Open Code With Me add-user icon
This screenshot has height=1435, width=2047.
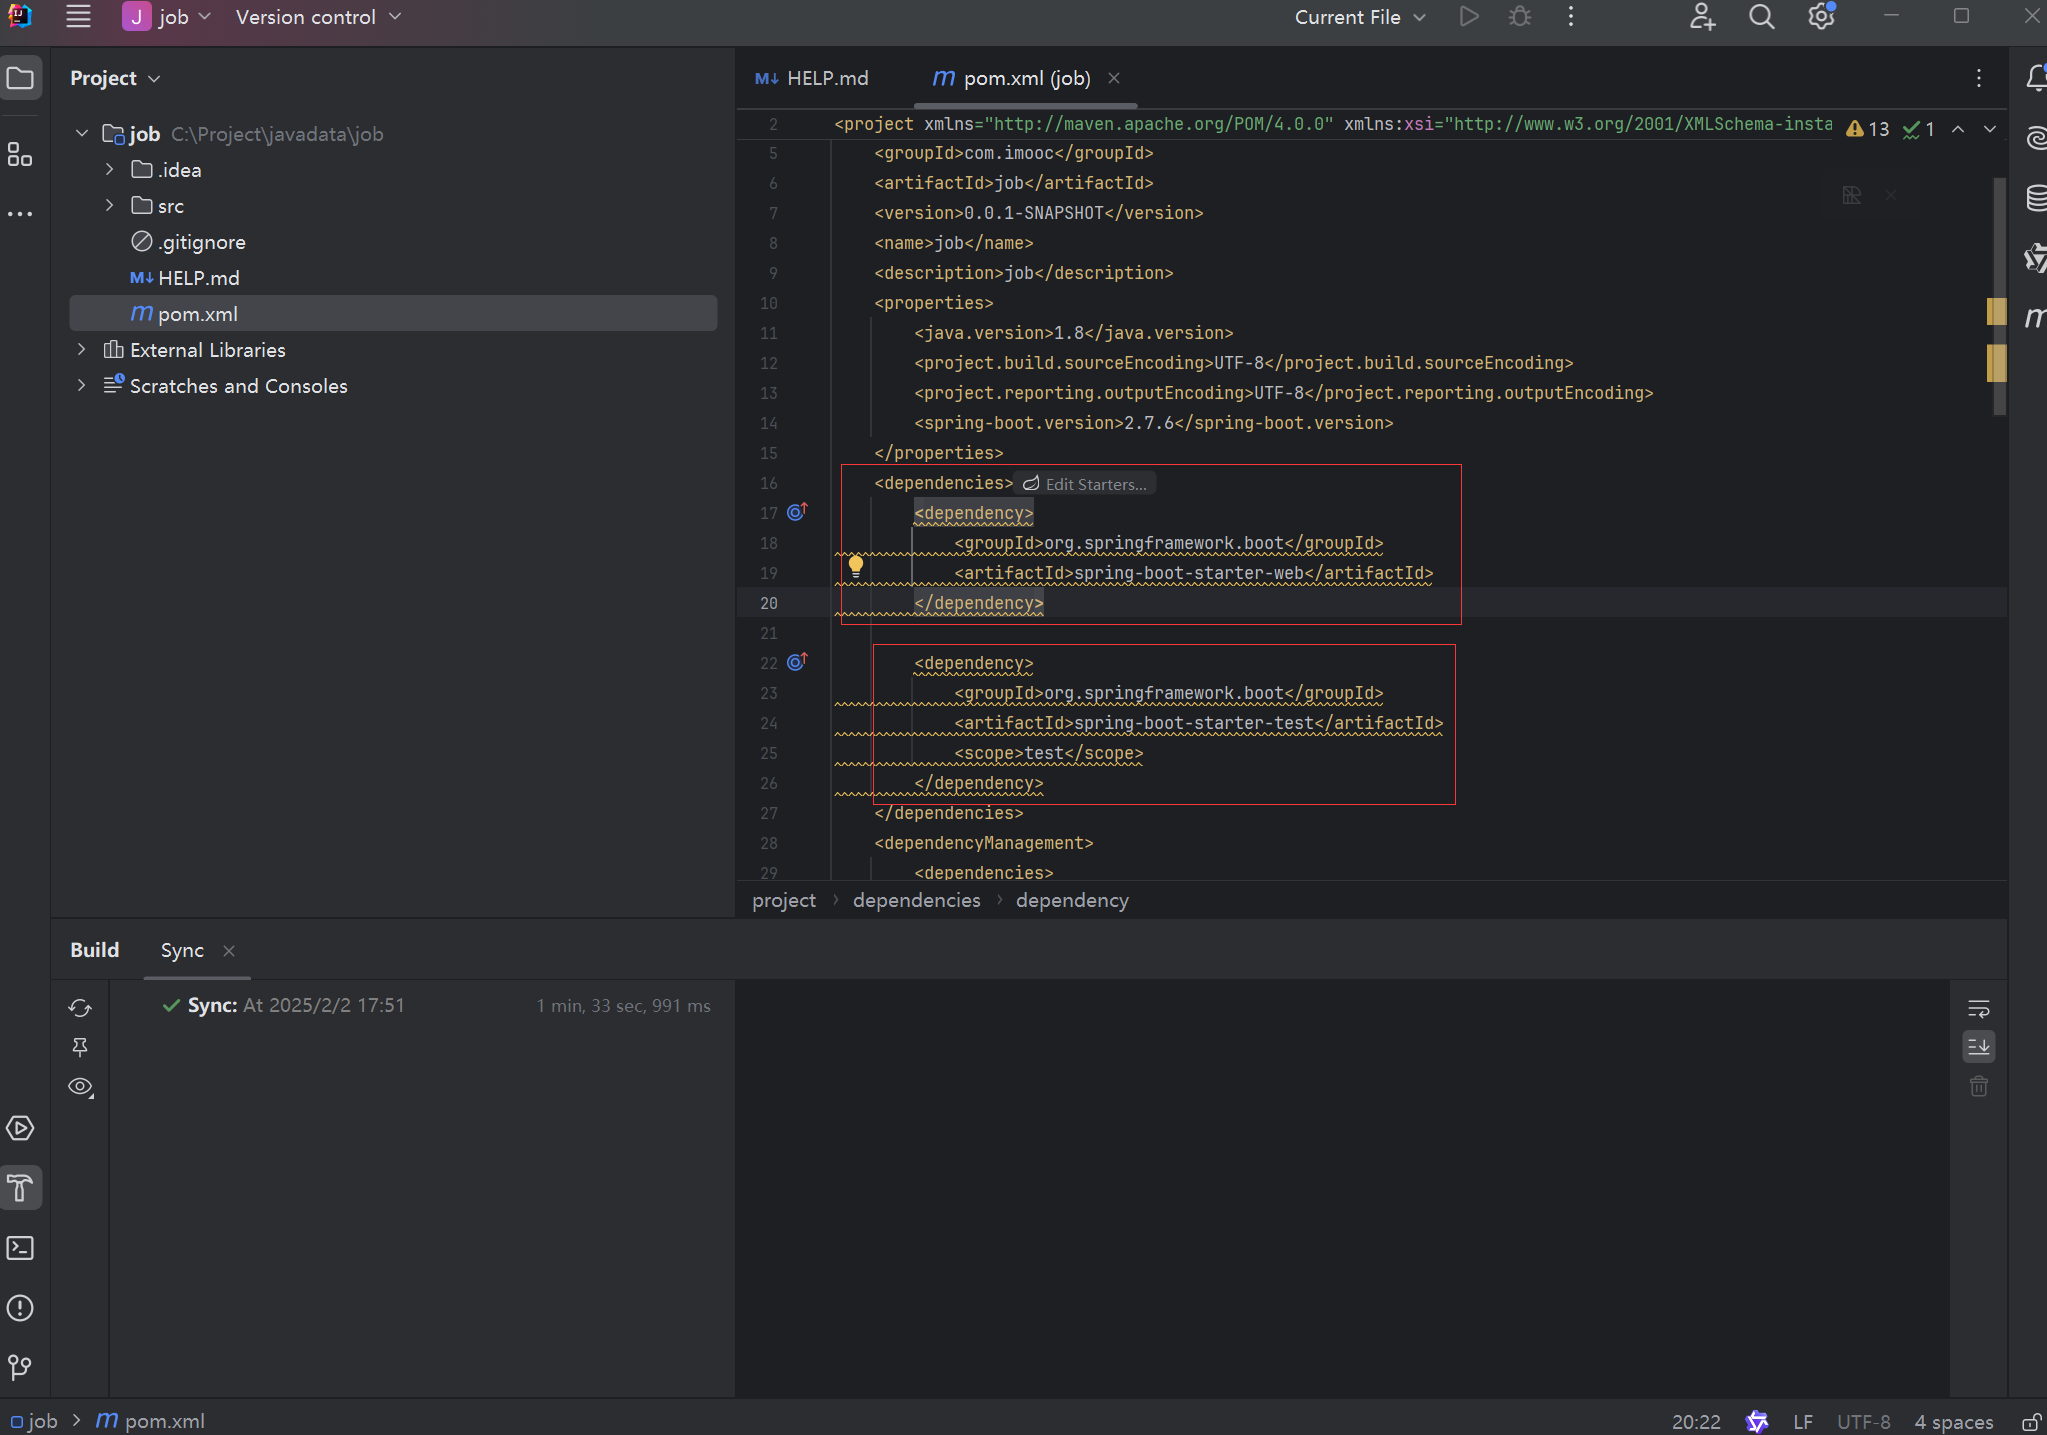coord(1702,17)
